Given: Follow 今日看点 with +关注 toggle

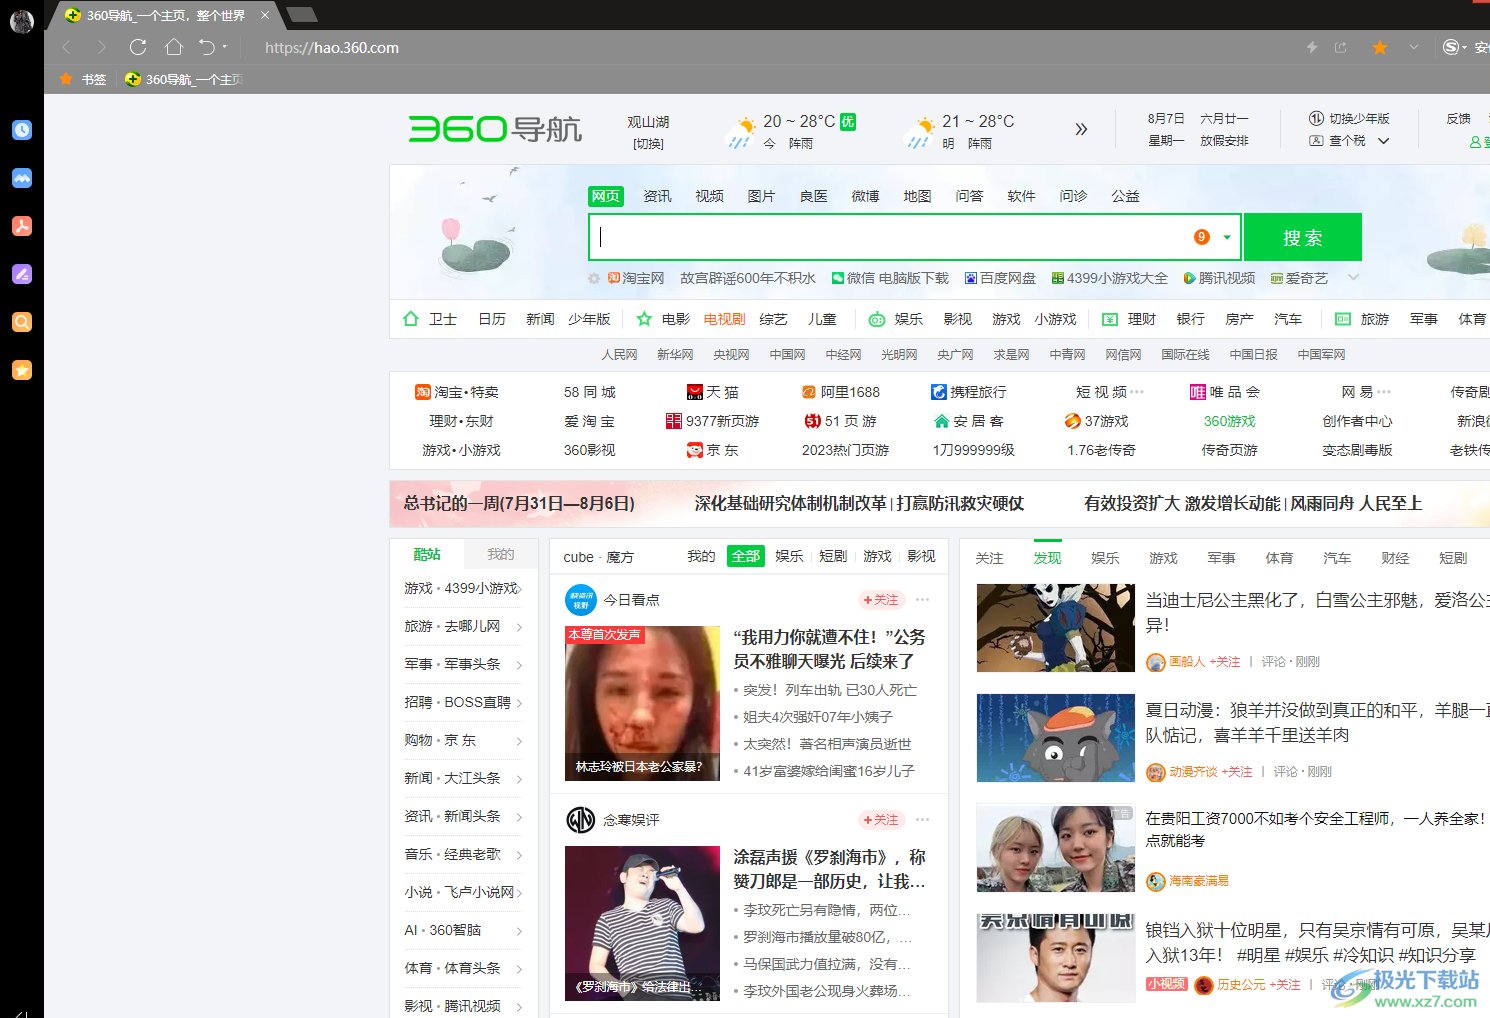Looking at the screenshot, I should (x=881, y=600).
